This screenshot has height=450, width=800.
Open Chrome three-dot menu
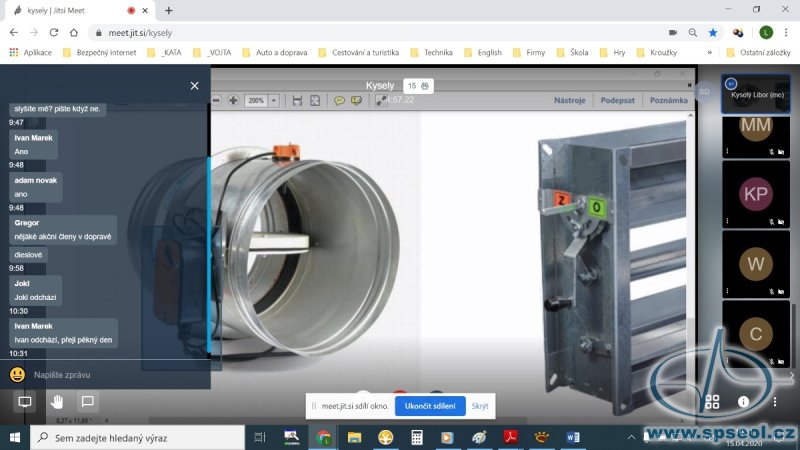pos(786,33)
